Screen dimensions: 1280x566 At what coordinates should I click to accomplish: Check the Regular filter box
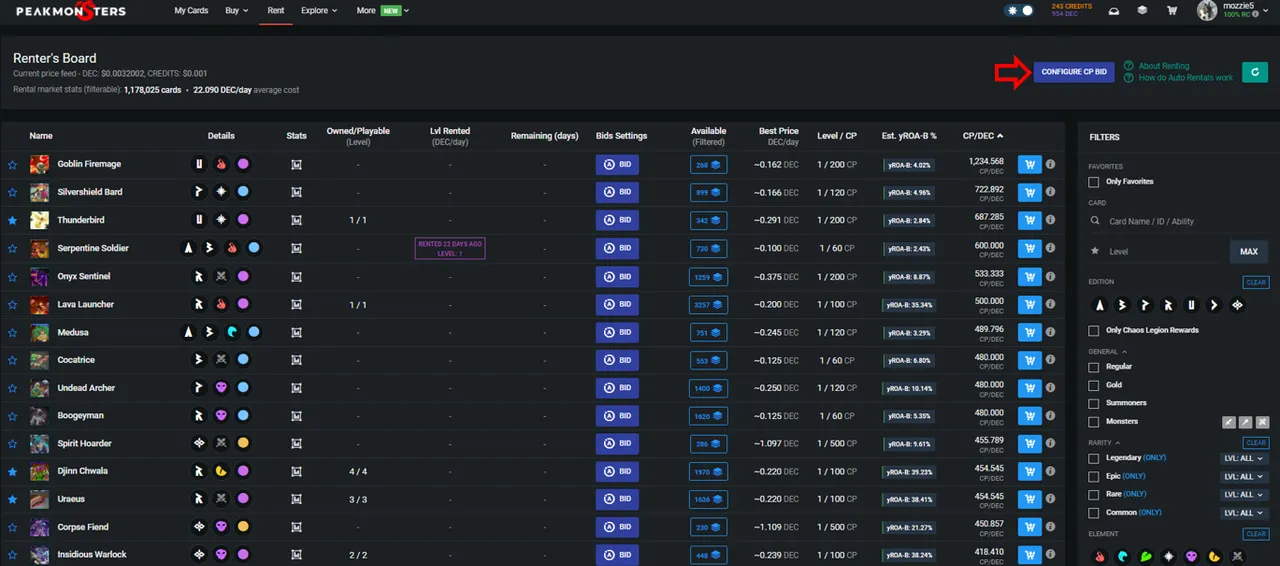tap(1094, 367)
